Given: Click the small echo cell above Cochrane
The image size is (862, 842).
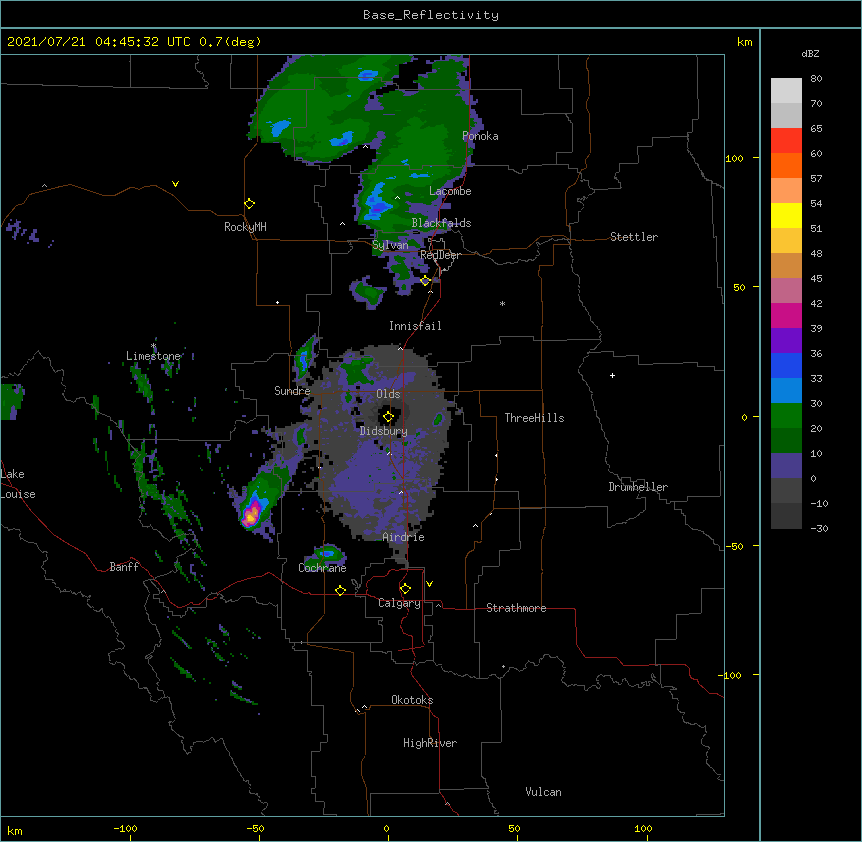Looking at the screenshot, I should tap(328, 553).
